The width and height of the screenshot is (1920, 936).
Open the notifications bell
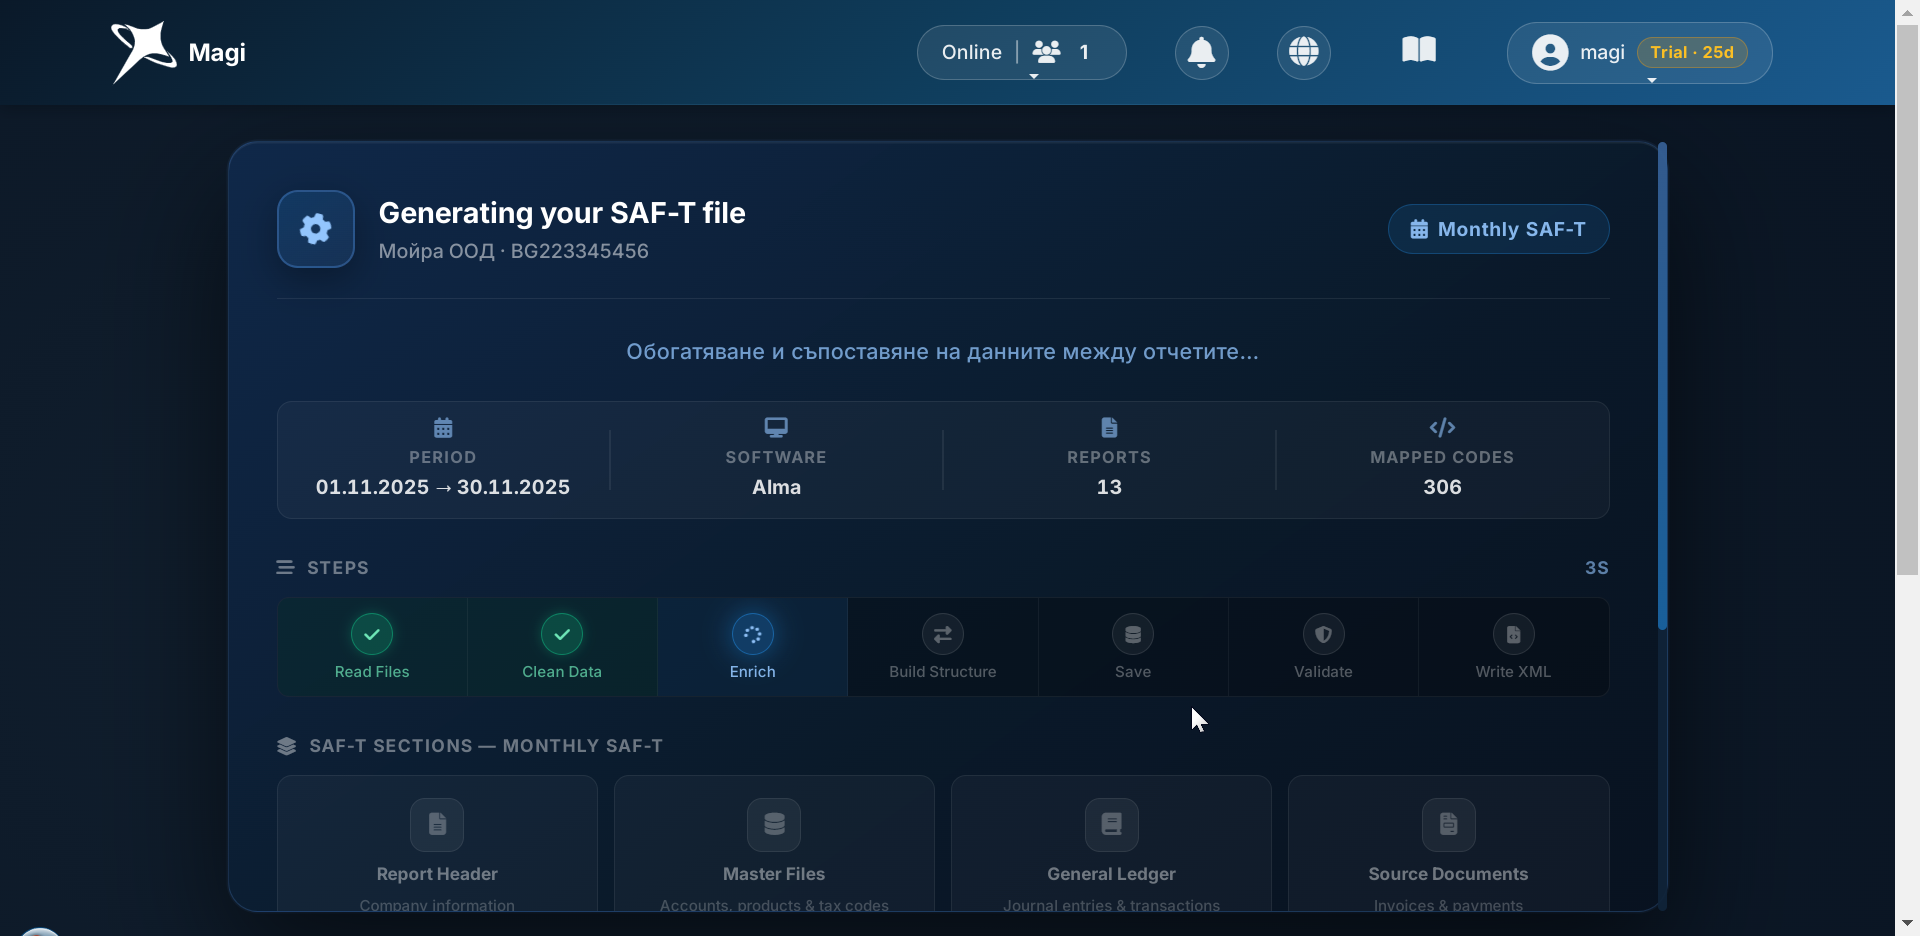(1201, 52)
